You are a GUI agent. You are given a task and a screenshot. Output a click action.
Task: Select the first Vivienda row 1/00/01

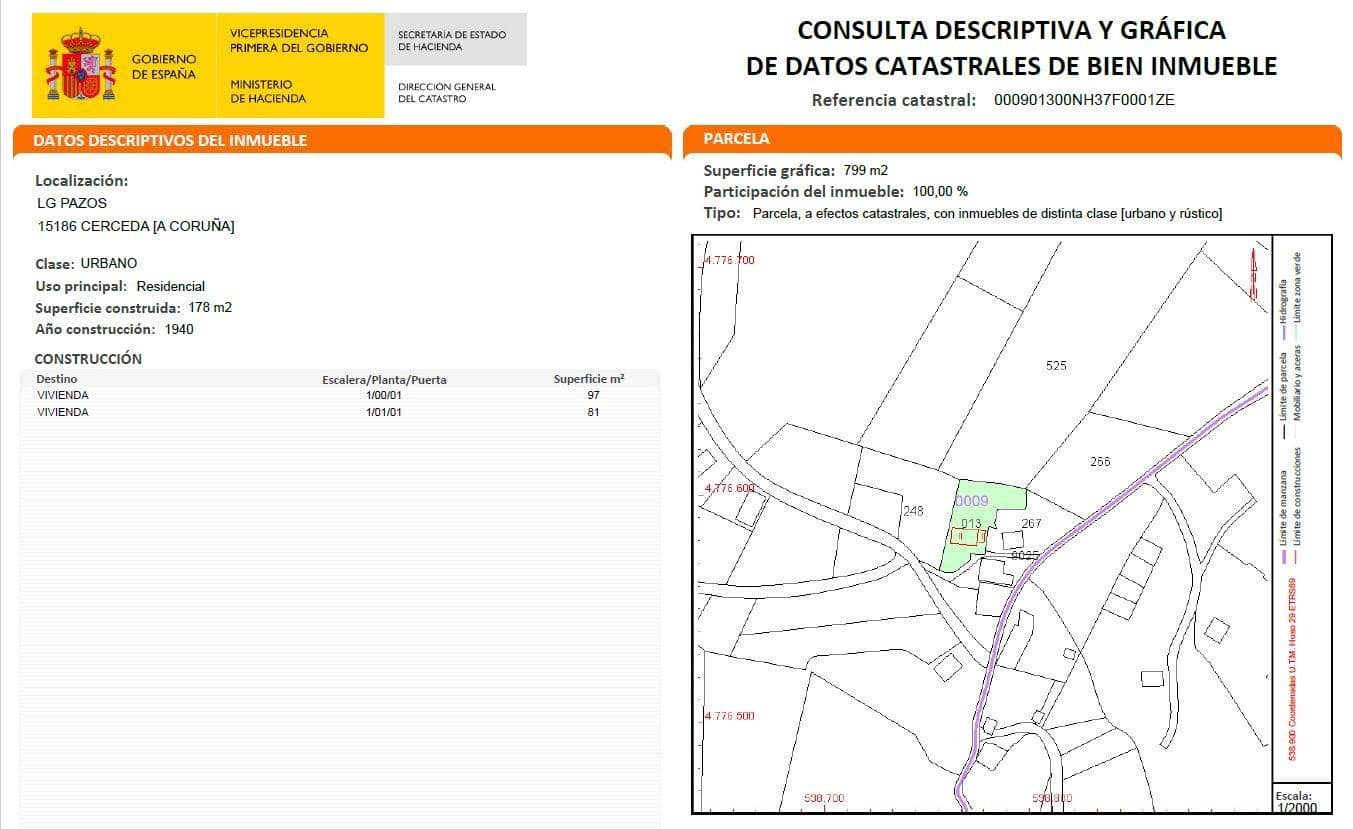[339, 395]
